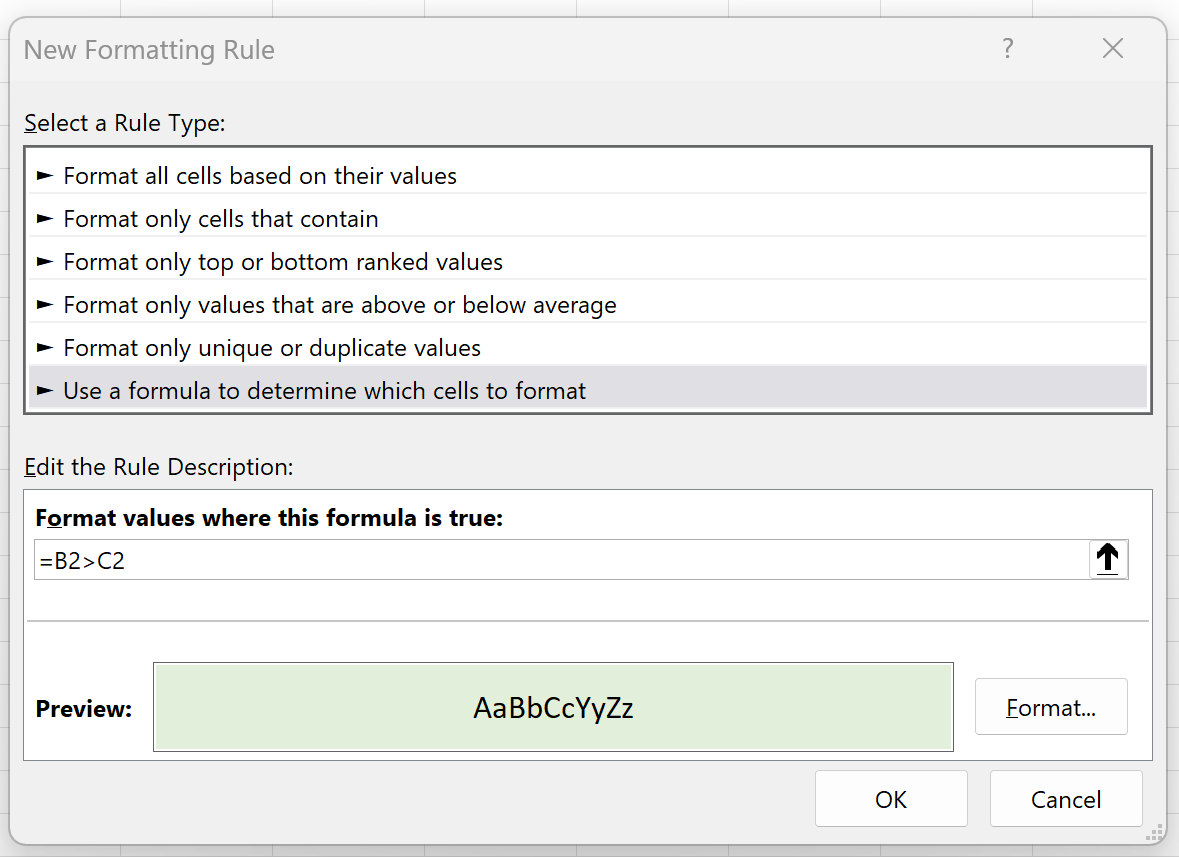Pick Format only unique or duplicate values

tap(587, 347)
